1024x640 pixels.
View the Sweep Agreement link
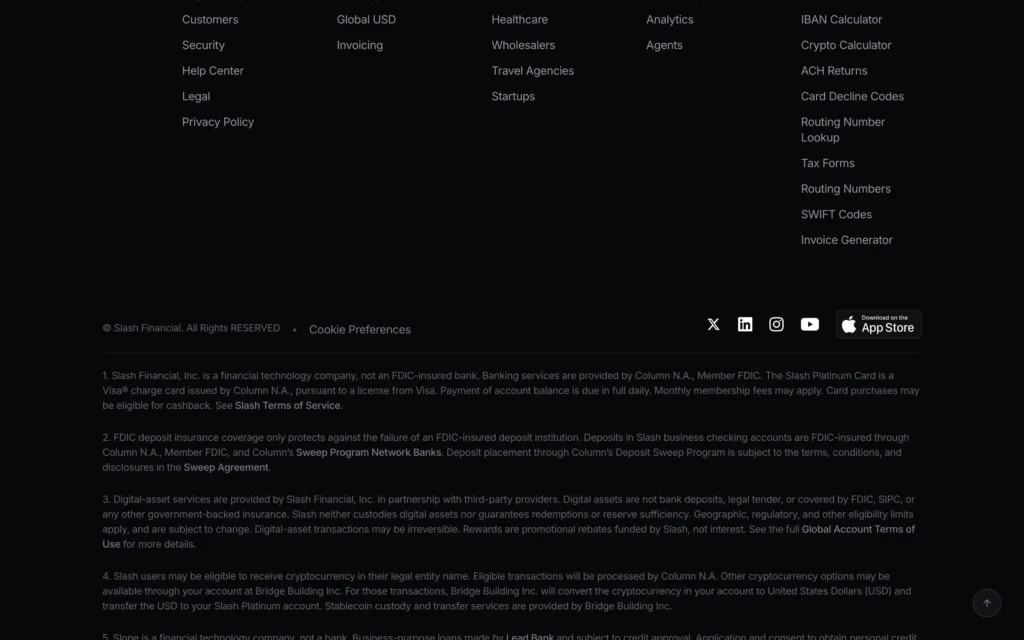pyautogui.click(x=226, y=468)
